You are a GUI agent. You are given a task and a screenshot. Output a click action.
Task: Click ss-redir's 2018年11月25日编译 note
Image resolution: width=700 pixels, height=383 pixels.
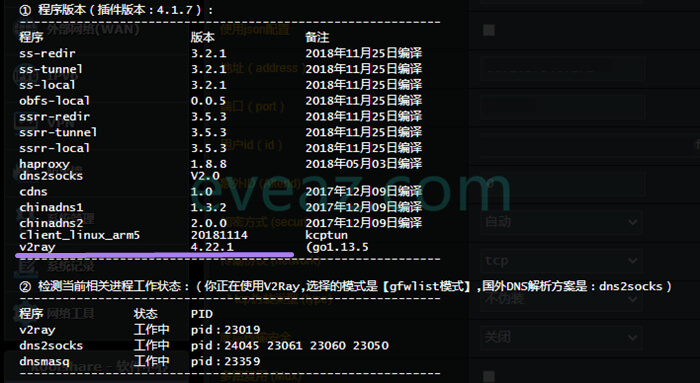(x=363, y=53)
